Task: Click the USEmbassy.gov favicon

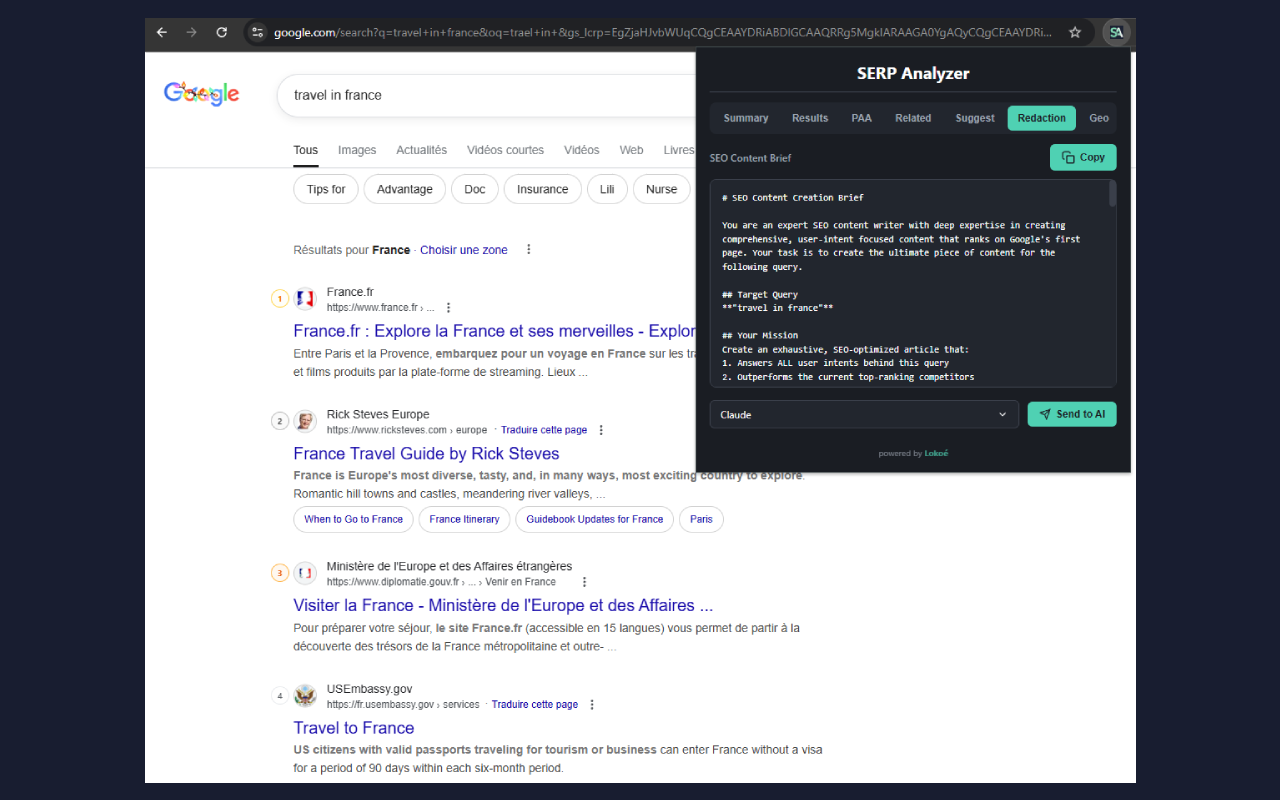Action: point(305,696)
